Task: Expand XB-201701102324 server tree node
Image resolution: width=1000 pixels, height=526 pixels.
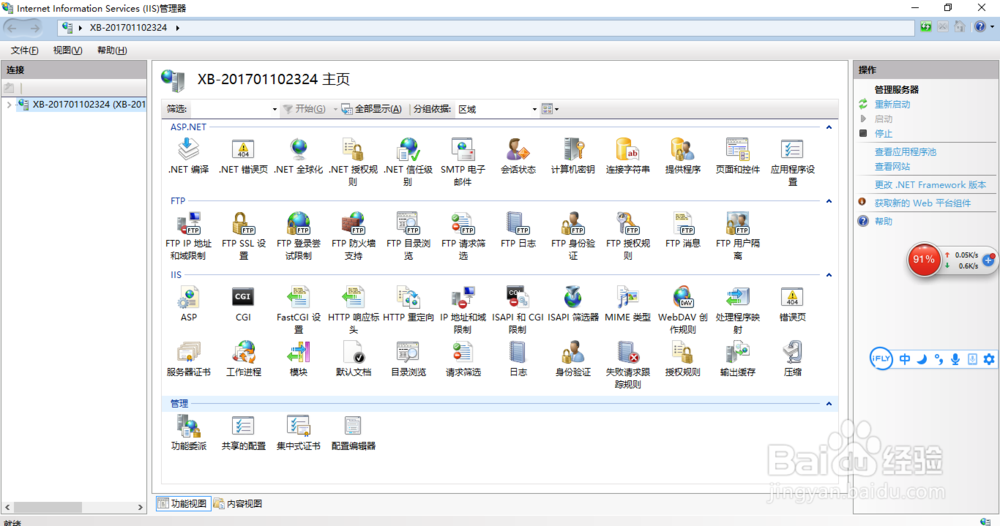Action: 9,105
